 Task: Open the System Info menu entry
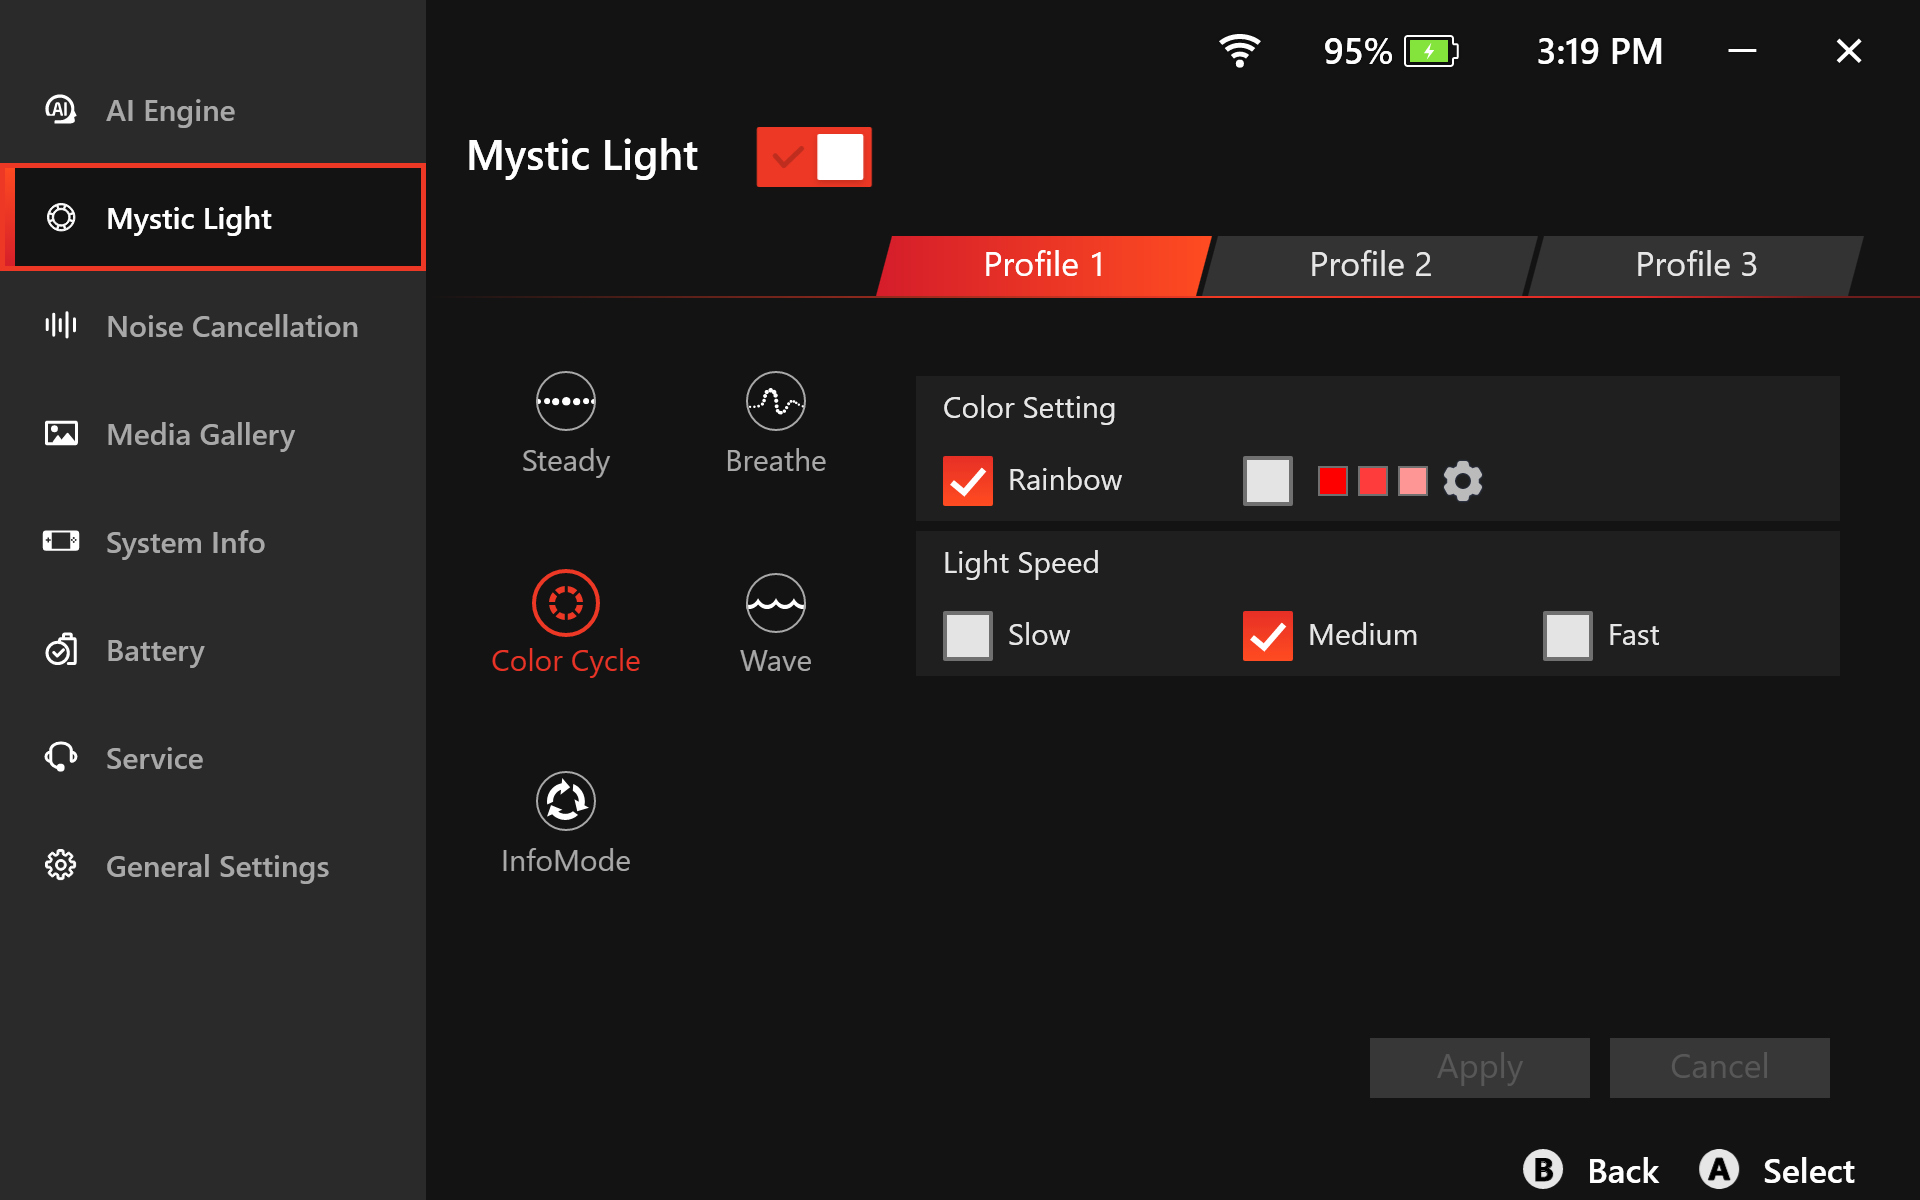(x=213, y=542)
